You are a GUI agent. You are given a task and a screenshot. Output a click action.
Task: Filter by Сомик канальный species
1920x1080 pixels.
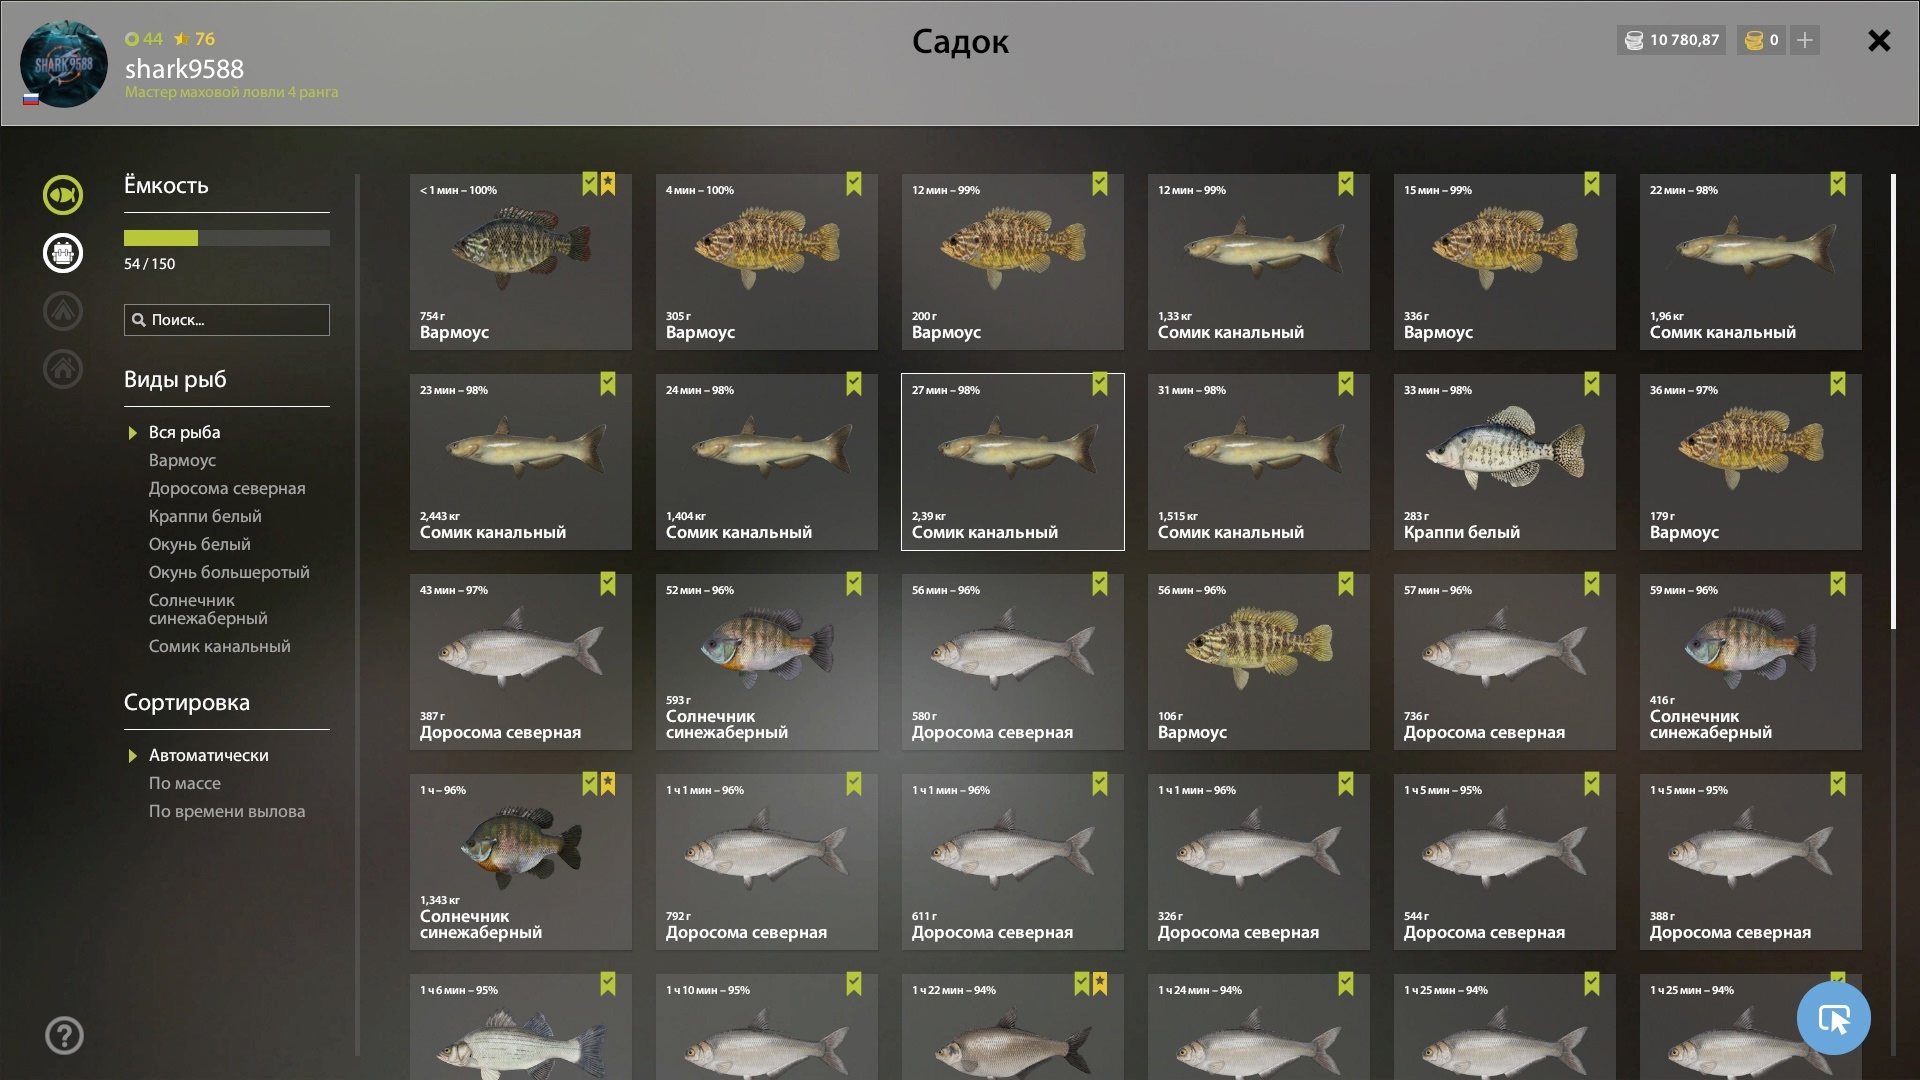[x=220, y=646]
